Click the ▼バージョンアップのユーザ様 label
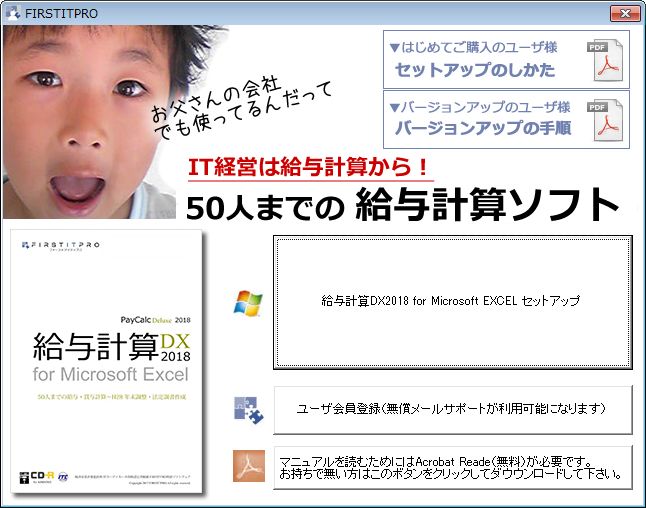Screen dimensions: 646x508 [480, 108]
